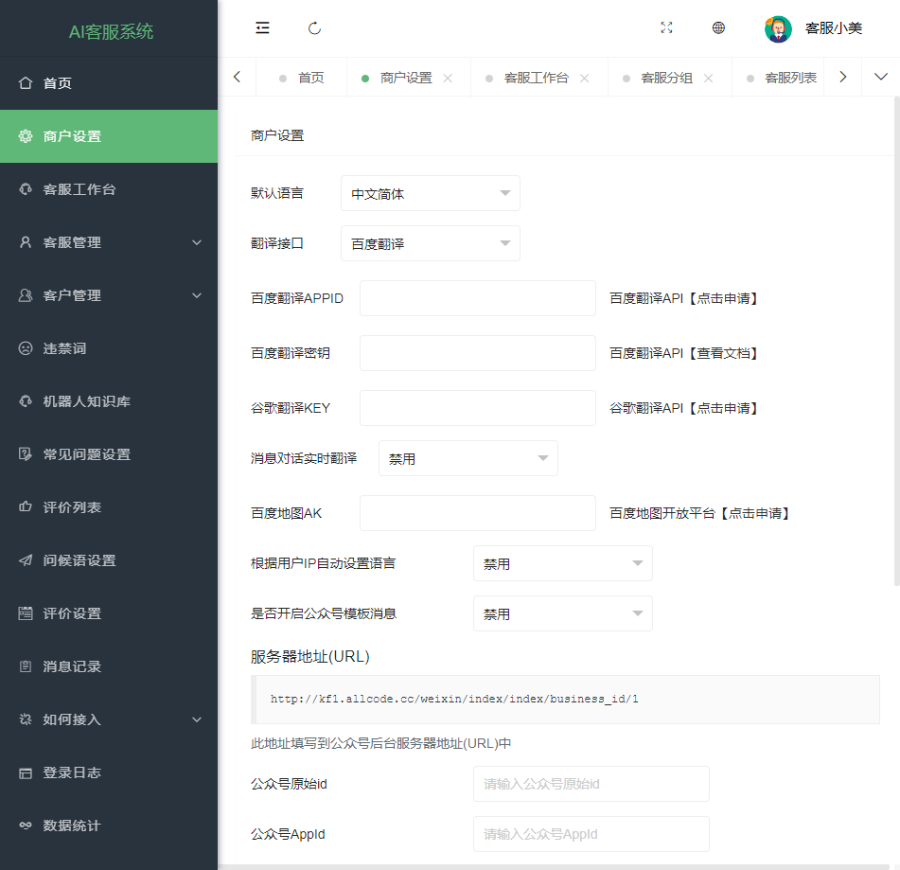This screenshot has height=870, width=900.
Task: Open the 默认语言 dropdown
Action: pos(430,193)
